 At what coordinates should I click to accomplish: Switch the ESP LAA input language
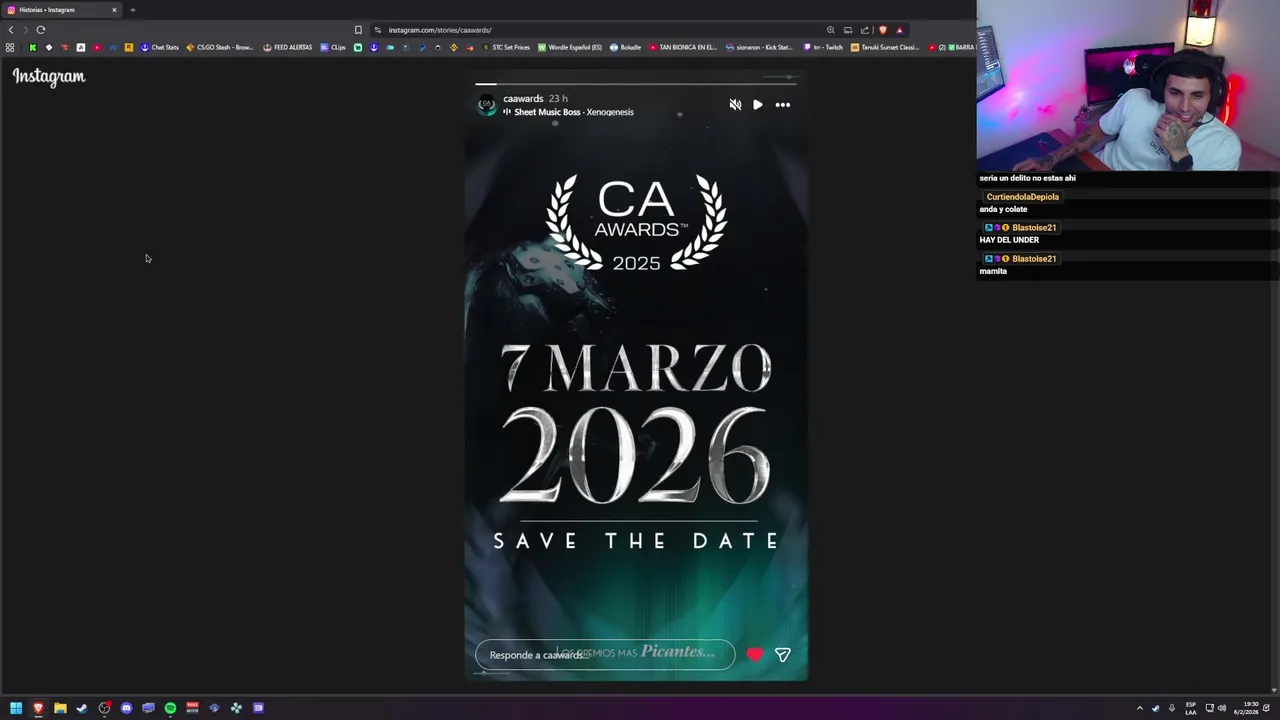[1191, 708]
